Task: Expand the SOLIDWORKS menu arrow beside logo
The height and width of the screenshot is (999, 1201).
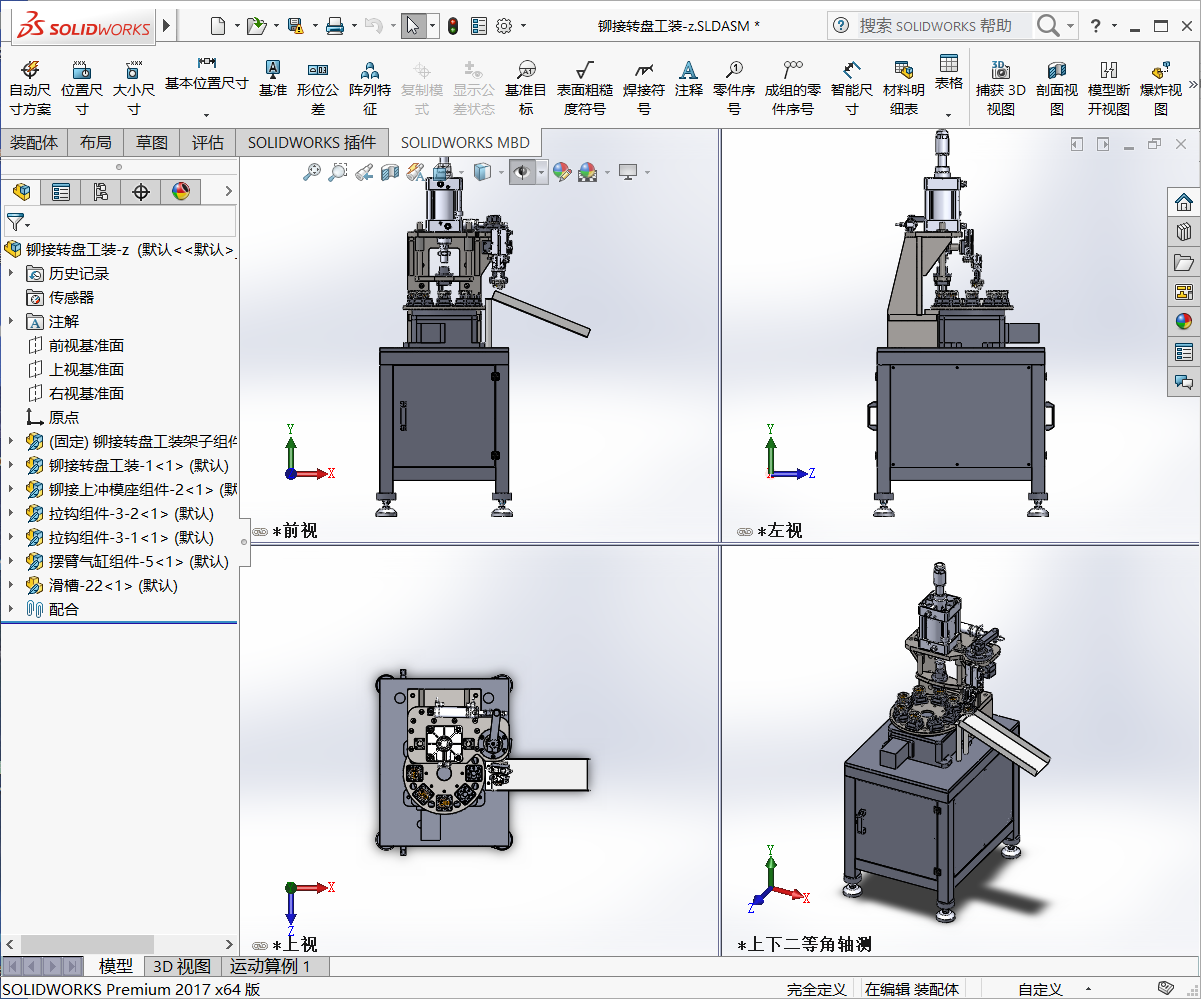Action: (166, 25)
